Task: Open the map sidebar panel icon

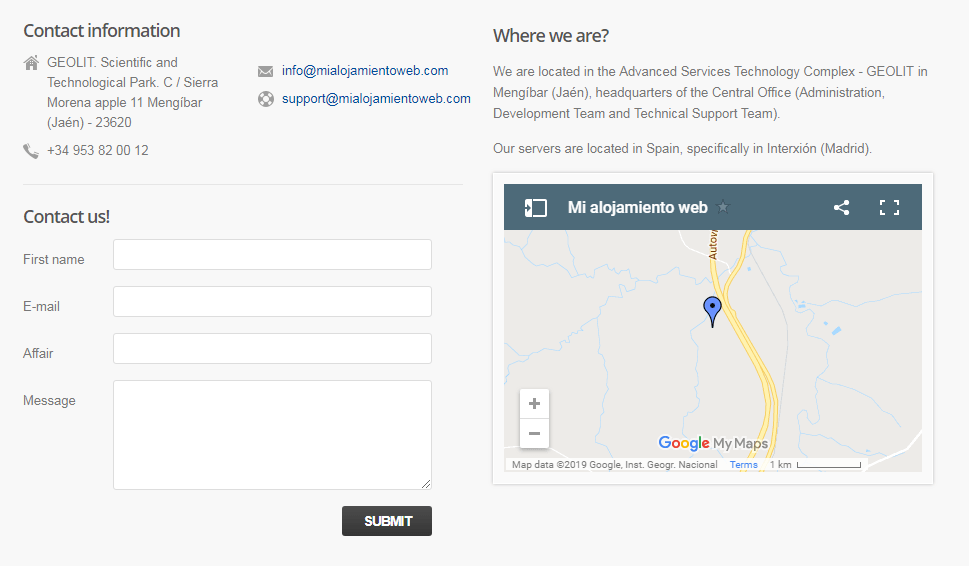Action: click(x=535, y=208)
